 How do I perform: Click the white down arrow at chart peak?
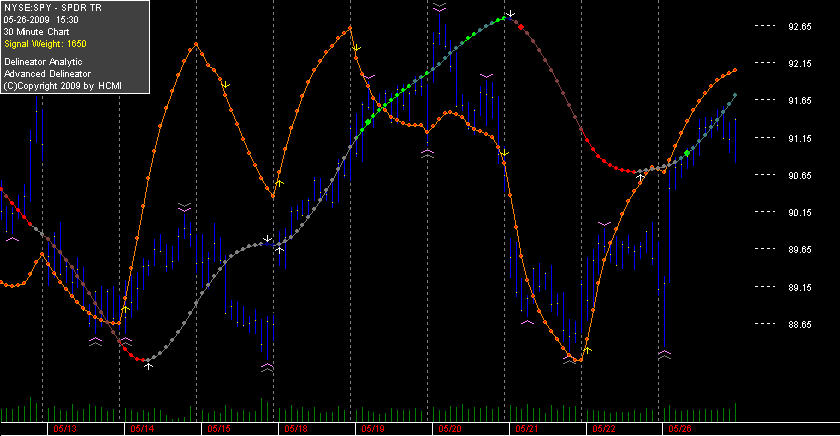click(x=511, y=13)
